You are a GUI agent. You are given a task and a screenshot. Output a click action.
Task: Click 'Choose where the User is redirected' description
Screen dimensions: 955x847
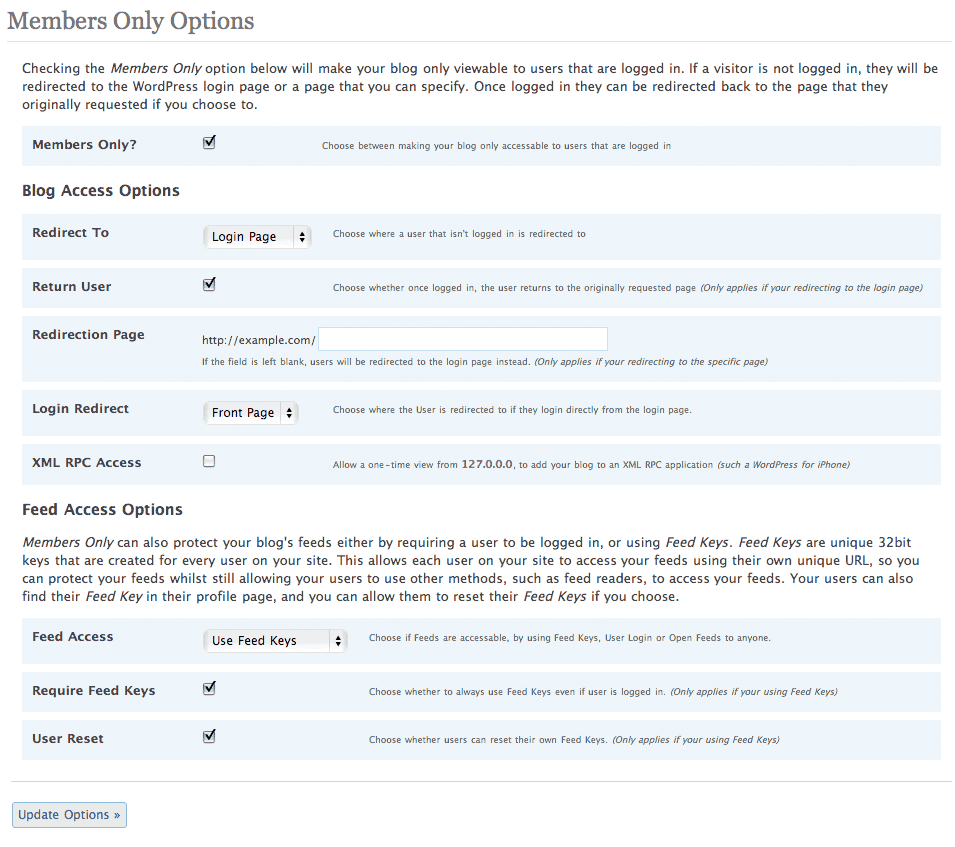512,410
